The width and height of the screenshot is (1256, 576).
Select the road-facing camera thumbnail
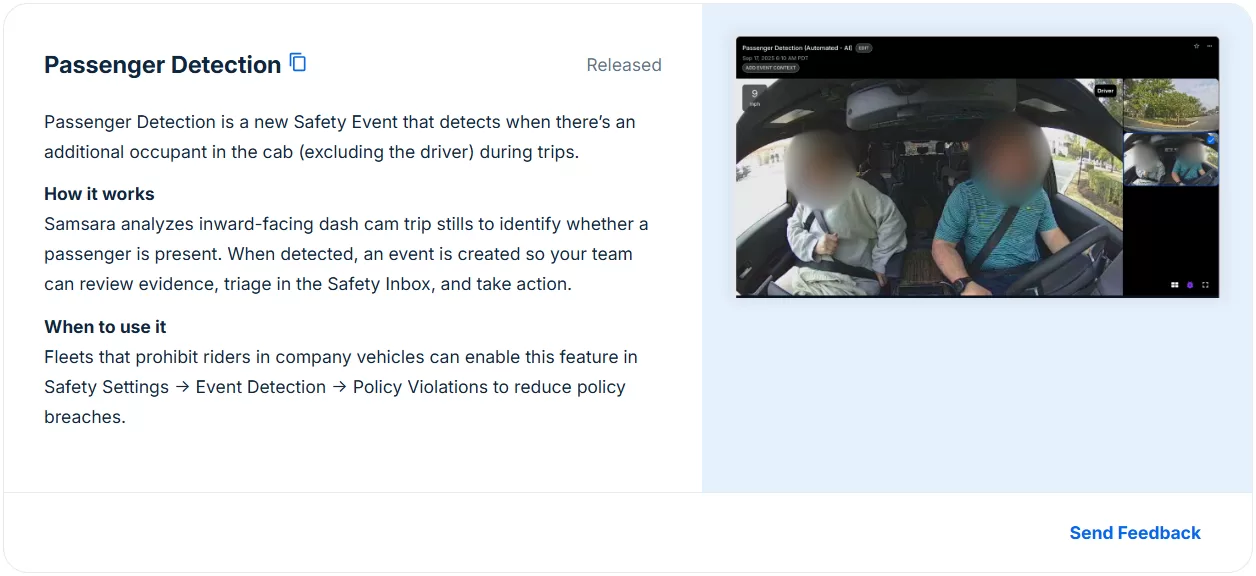[x=1170, y=104]
